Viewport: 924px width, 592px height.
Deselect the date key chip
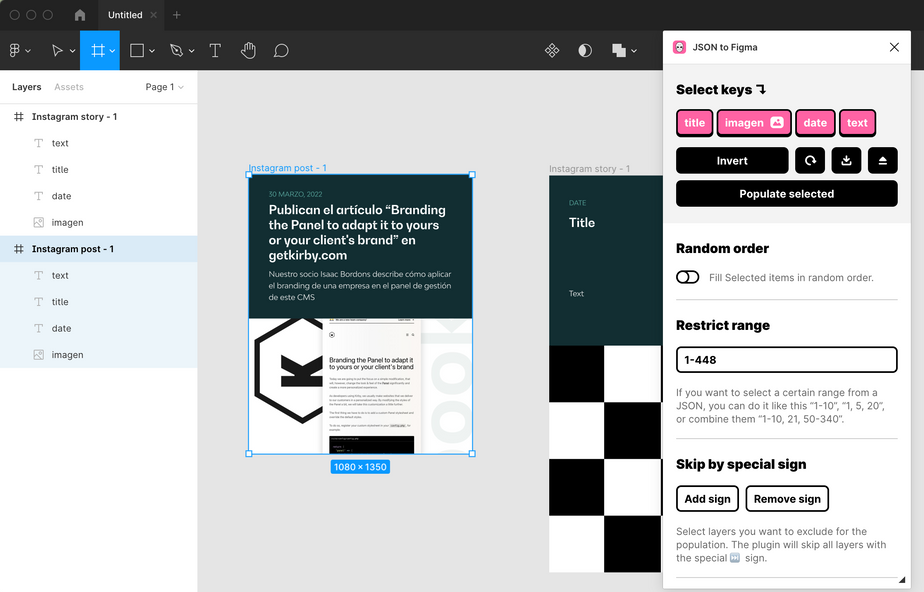tap(815, 123)
